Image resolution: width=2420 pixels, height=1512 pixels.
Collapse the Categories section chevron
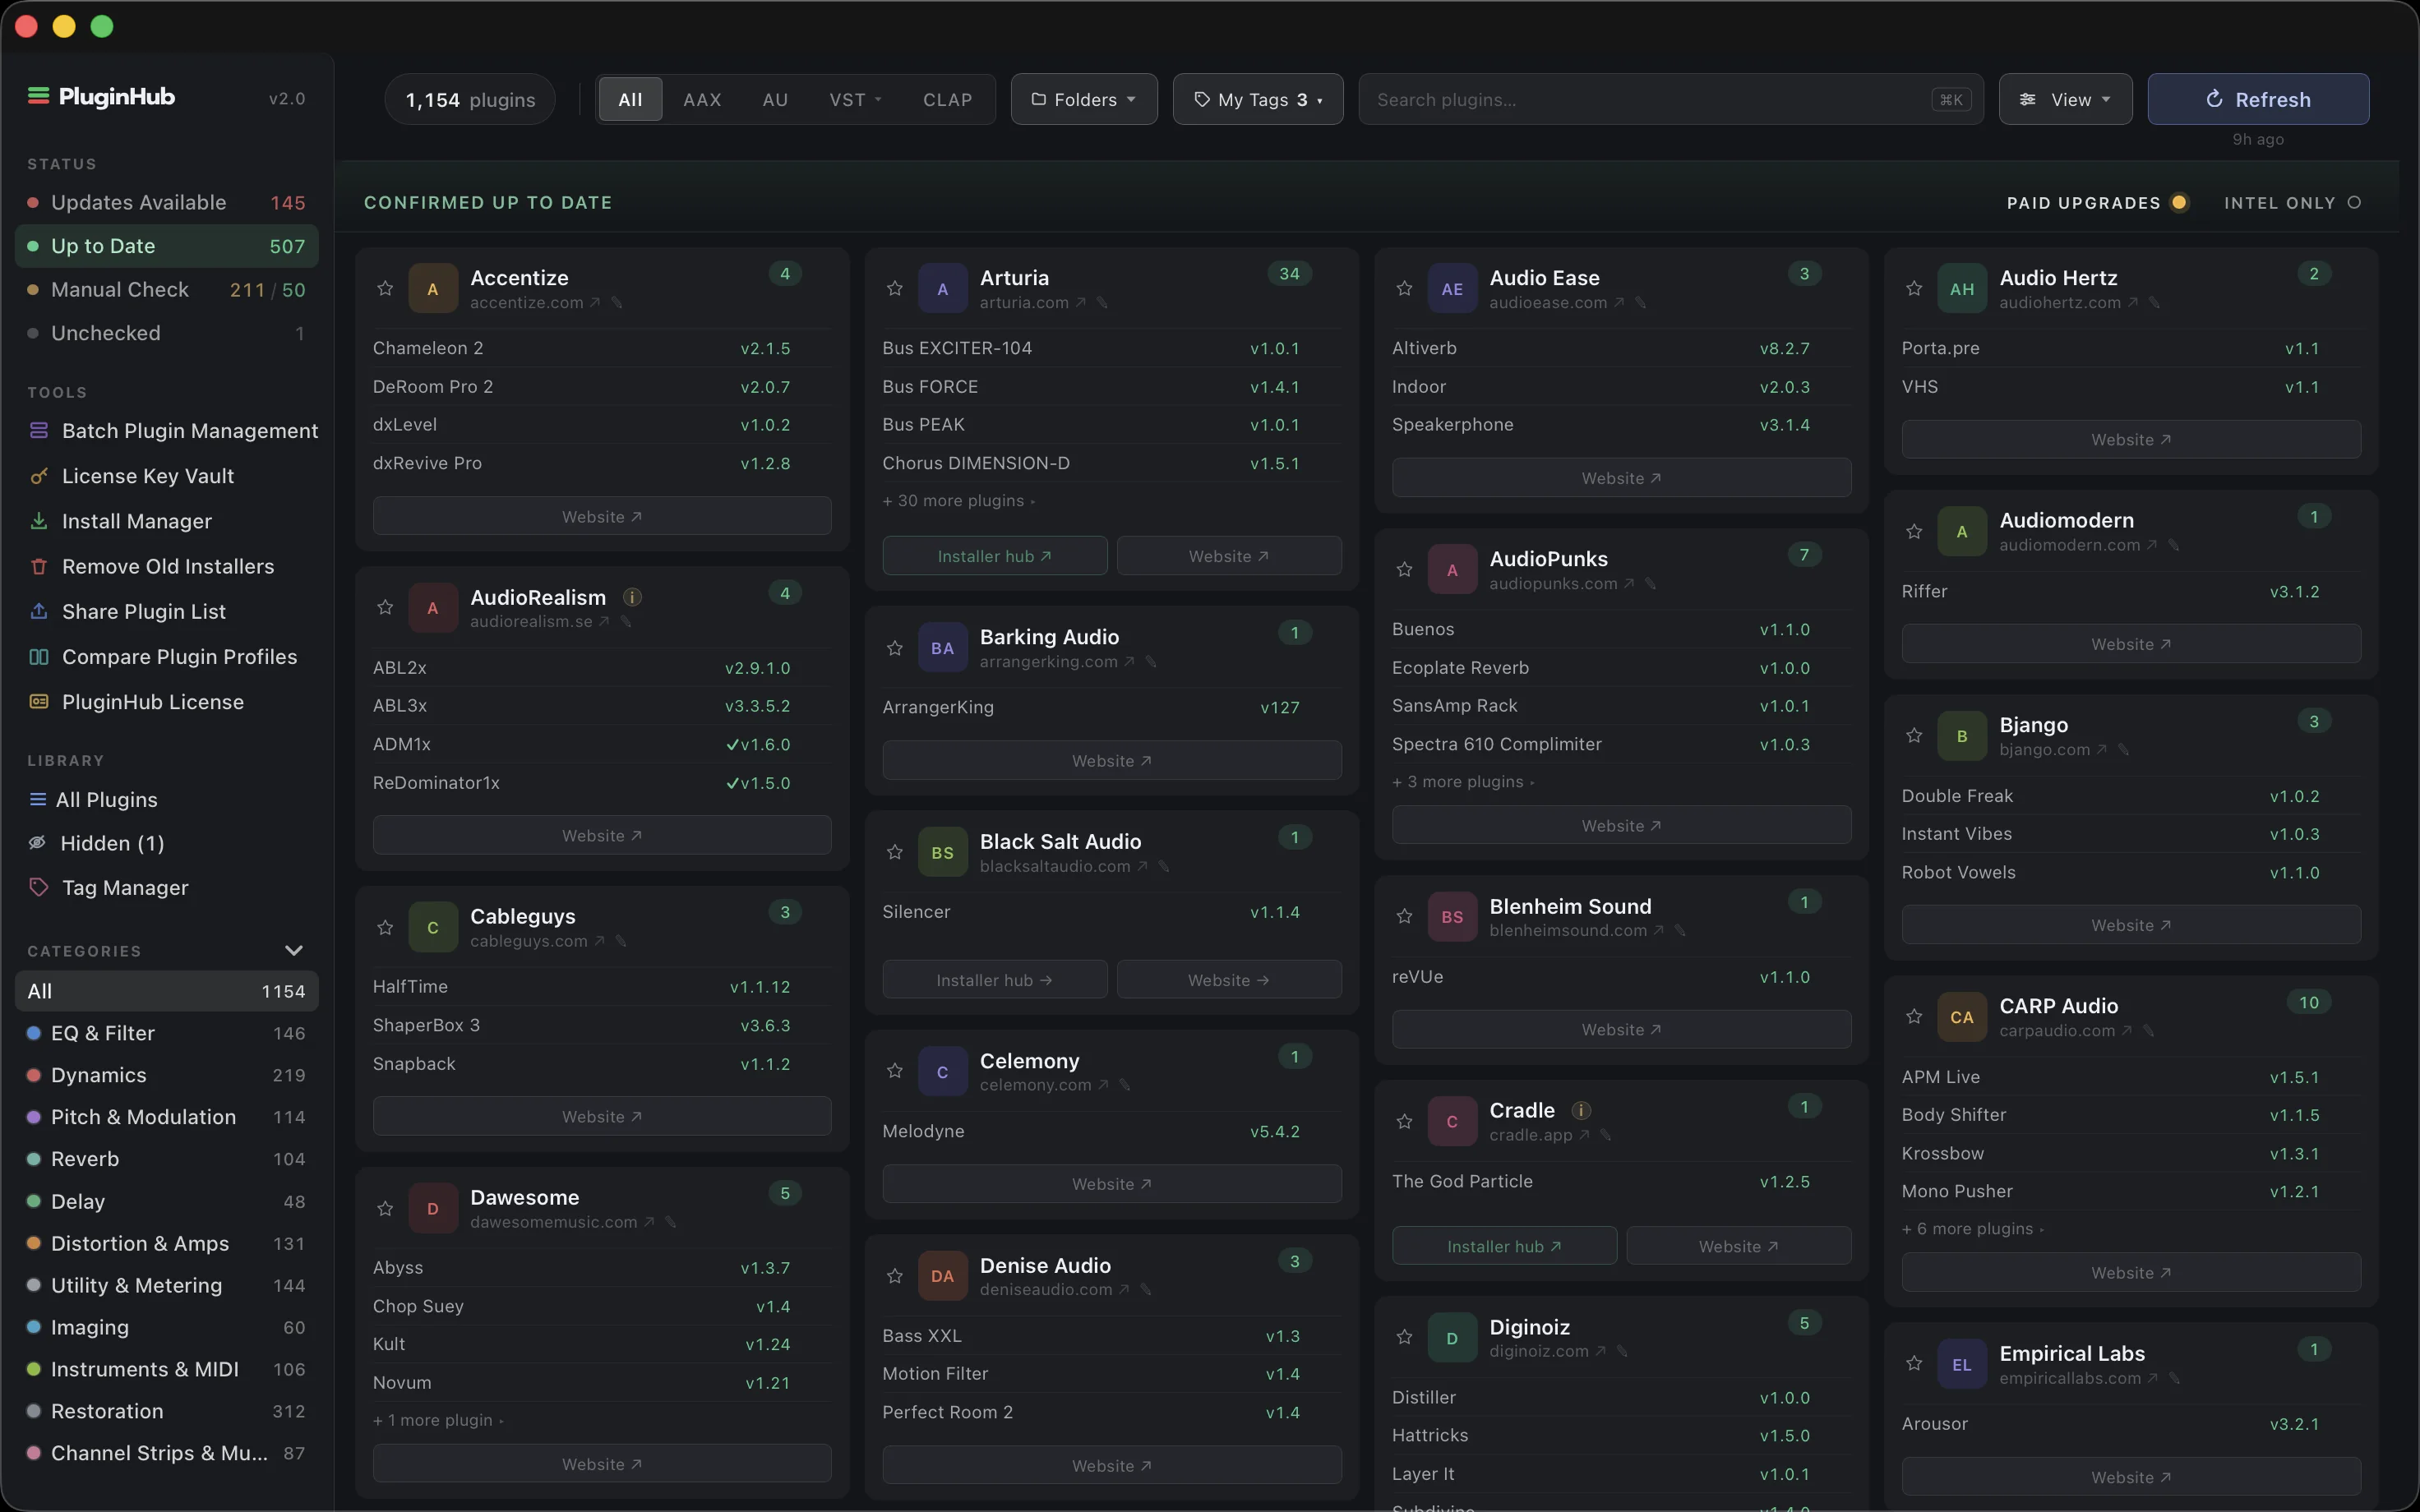(x=293, y=951)
